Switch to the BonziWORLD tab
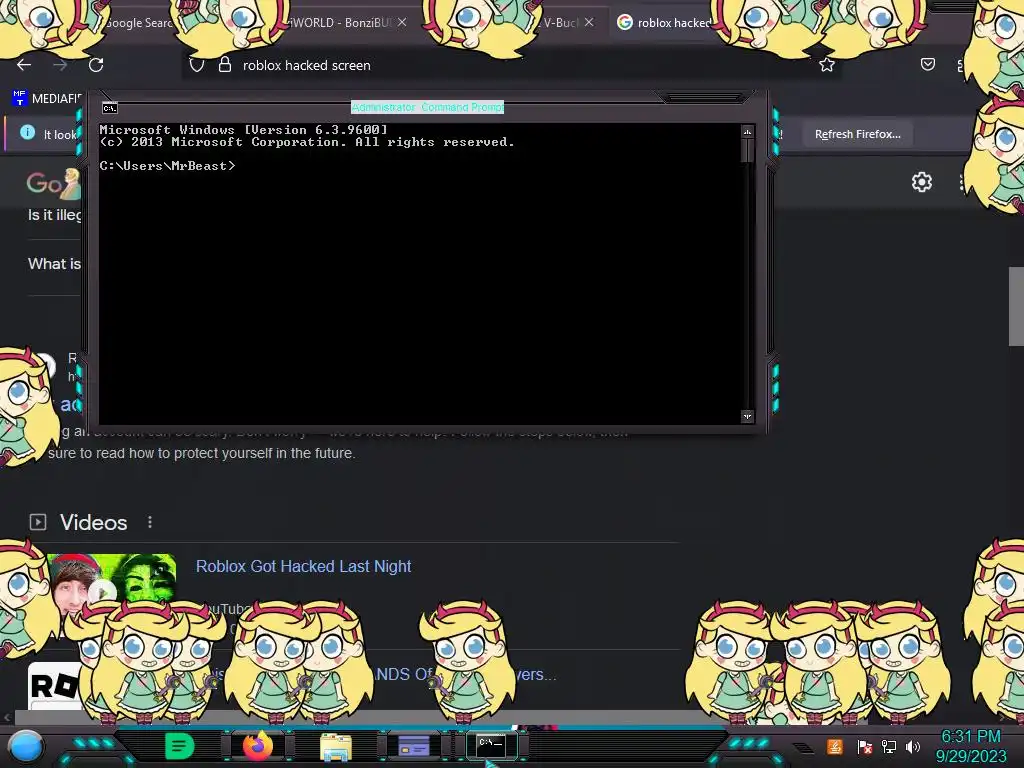 pyautogui.click(x=340, y=23)
